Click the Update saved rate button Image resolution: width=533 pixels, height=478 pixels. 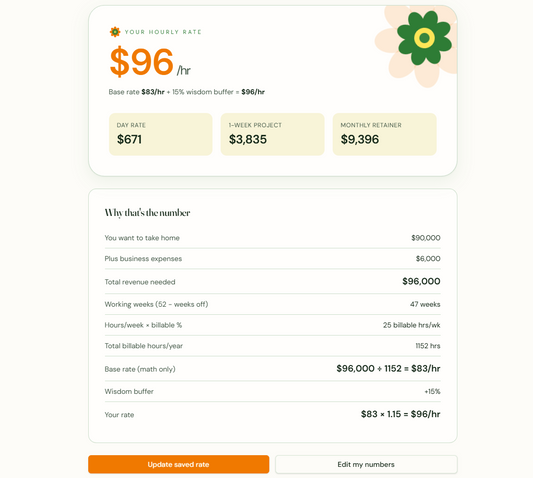click(178, 464)
